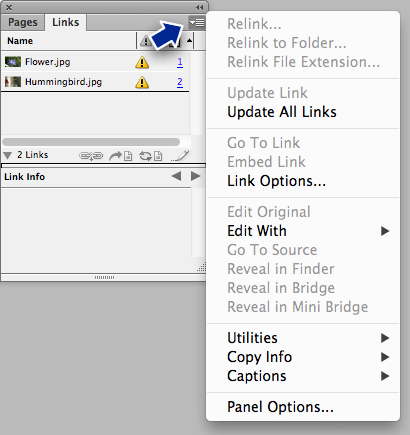
Task: Click the Go To Link icon
Action: (121, 156)
